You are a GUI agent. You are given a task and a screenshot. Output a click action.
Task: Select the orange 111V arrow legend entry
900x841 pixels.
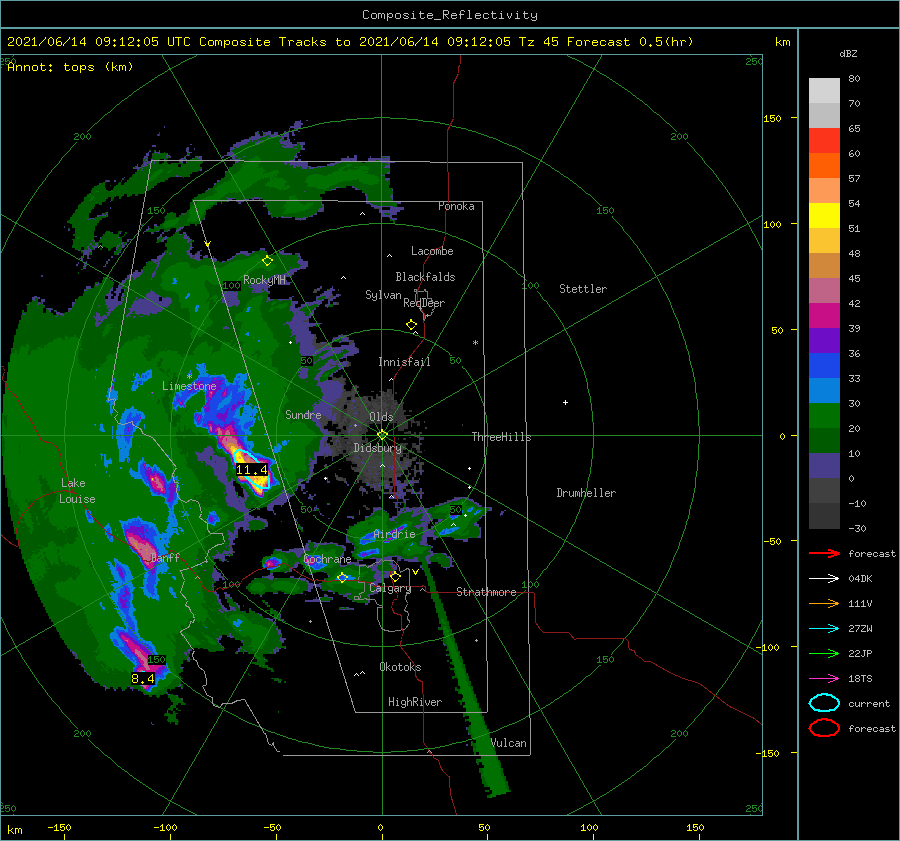click(x=824, y=603)
